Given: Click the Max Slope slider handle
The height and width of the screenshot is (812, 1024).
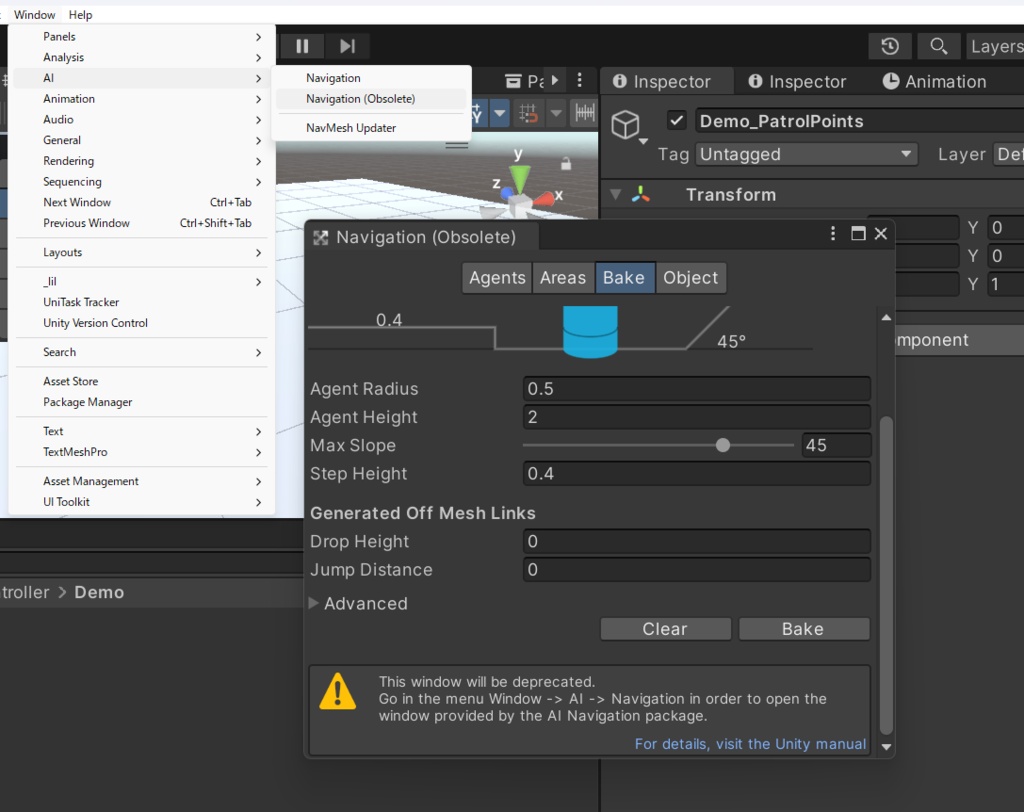Looking at the screenshot, I should pyautogui.click(x=722, y=446).
